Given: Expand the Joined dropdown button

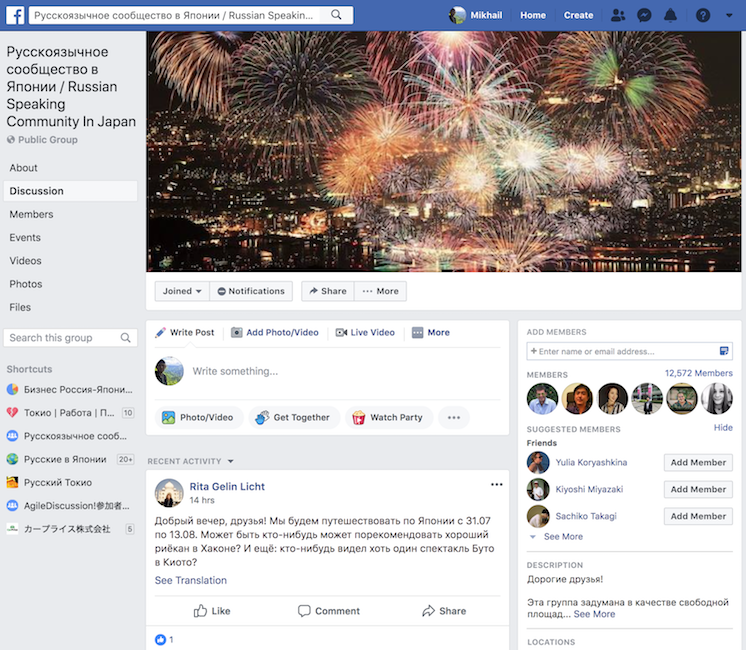Looking at the screenshot, I should pyautogui.click(x=182, y=291).
